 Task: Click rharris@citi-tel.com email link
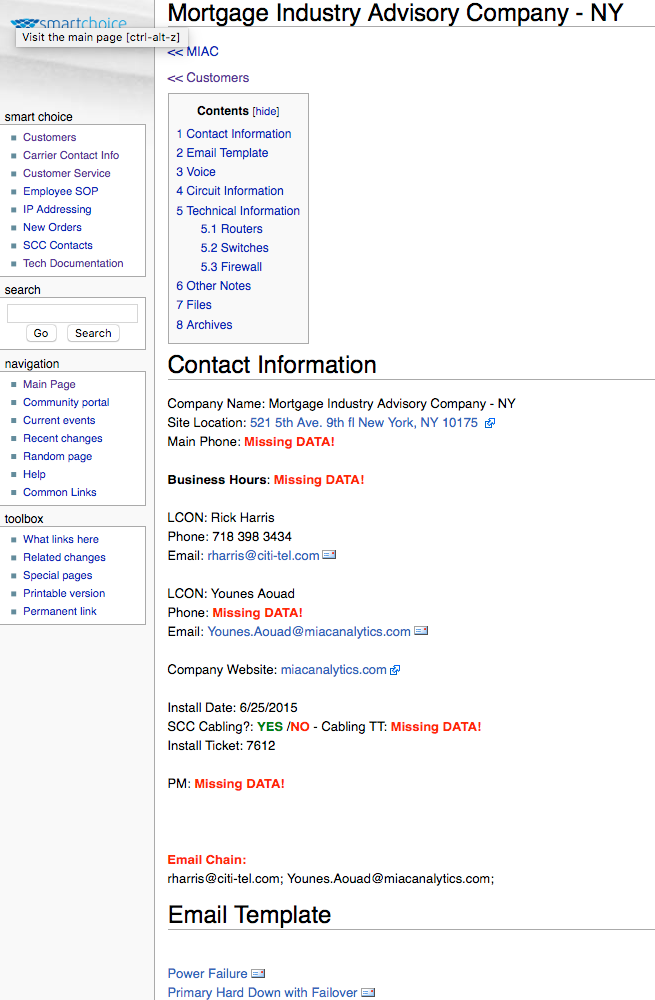(x=263, y=555)
